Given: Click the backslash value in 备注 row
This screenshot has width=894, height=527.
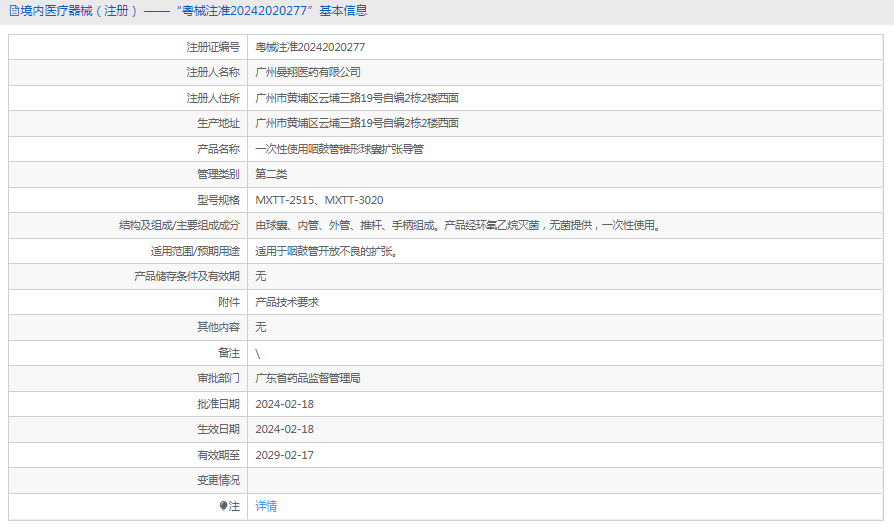Looking at the screenshot, I should pyautogui.click(x=258, y=354).
